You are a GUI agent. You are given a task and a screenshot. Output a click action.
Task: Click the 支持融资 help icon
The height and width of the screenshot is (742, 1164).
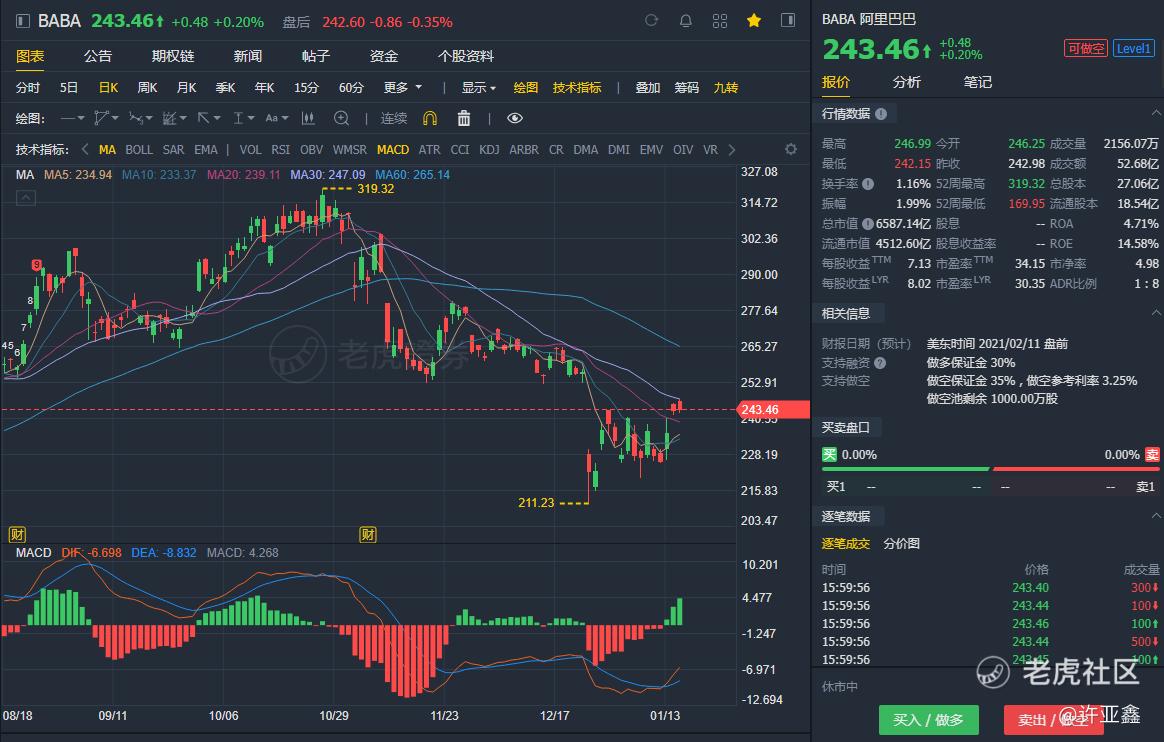click(x=880, y=363)
